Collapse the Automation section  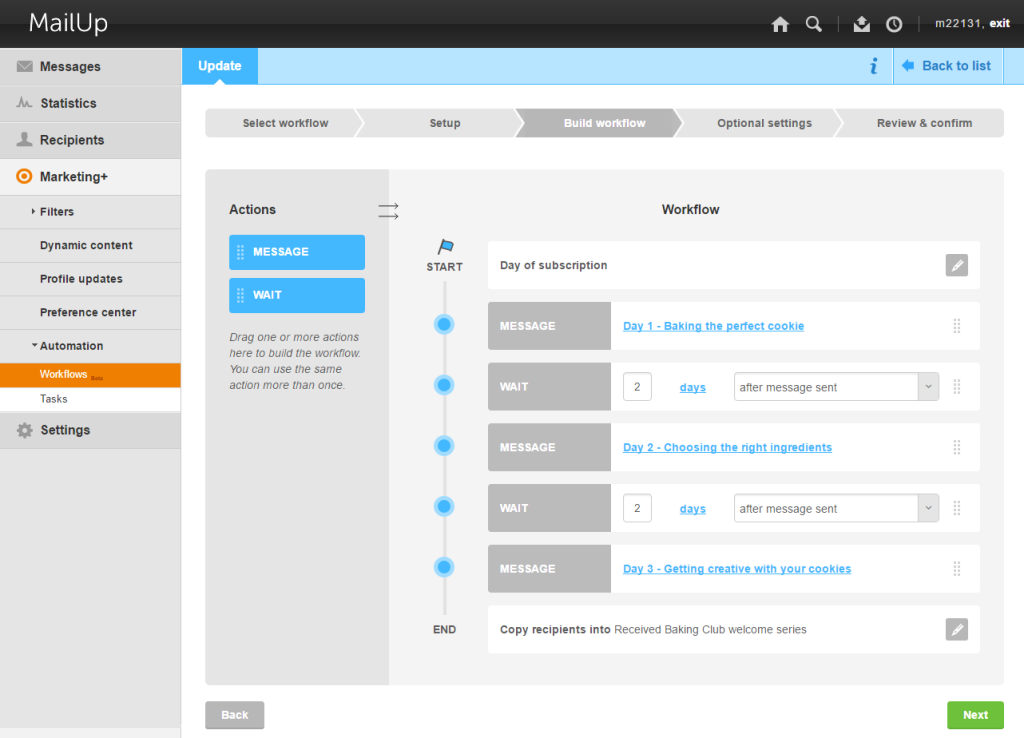coord(70,346)
